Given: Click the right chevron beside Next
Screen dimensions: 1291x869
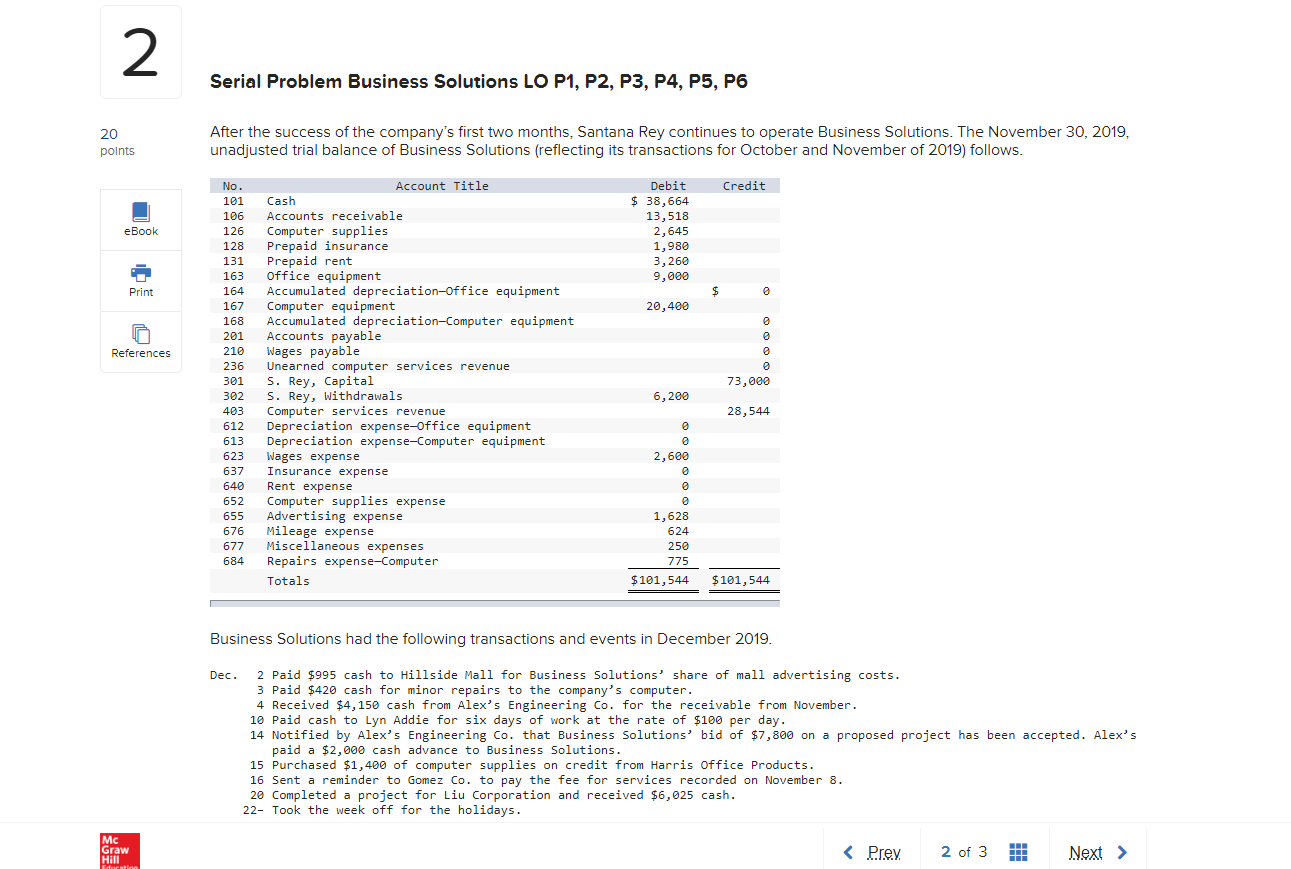Looking at the screenshot, I should [1122, 851].
